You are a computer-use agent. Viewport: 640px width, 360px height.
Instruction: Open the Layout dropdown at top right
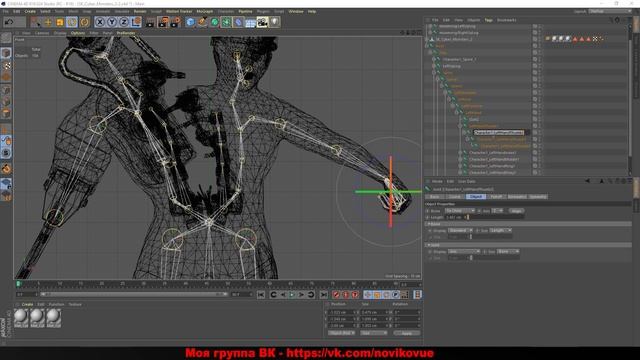tap(610, 11)
